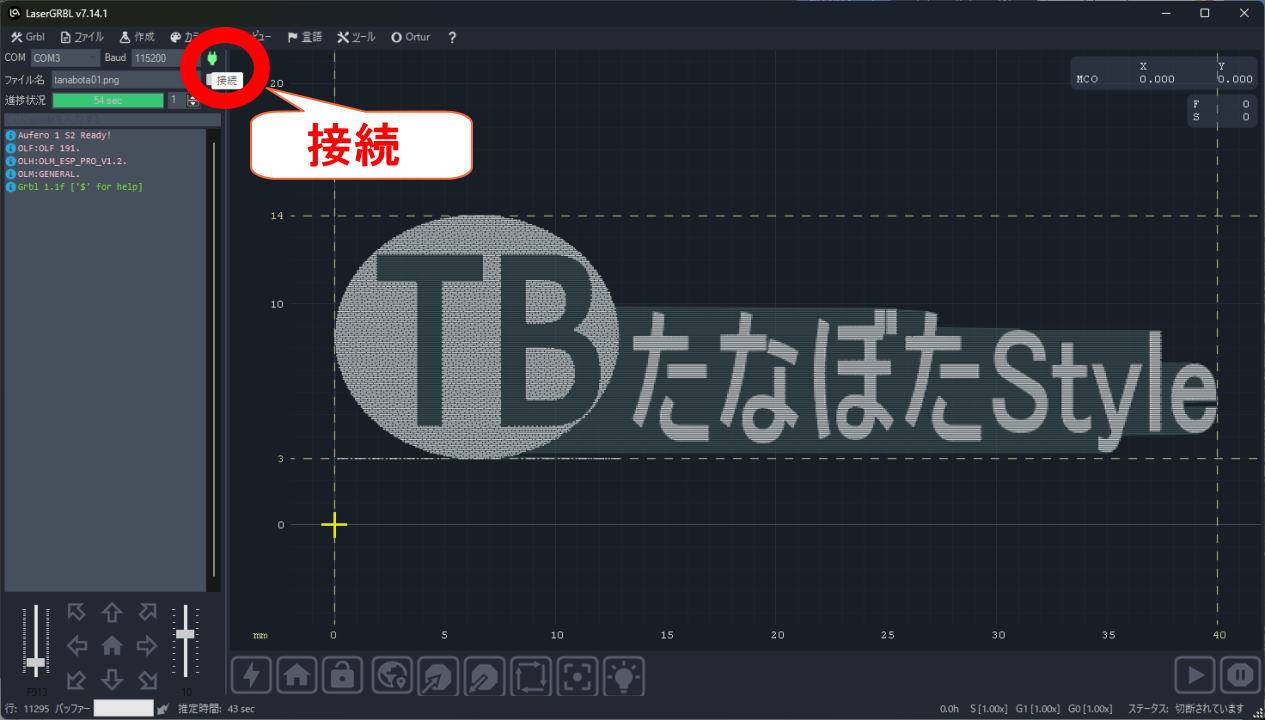Viewport: 1265px width, 720px height.
Task: Click the 'OLM:GENERAL.' log line
Action: point(48,174)
